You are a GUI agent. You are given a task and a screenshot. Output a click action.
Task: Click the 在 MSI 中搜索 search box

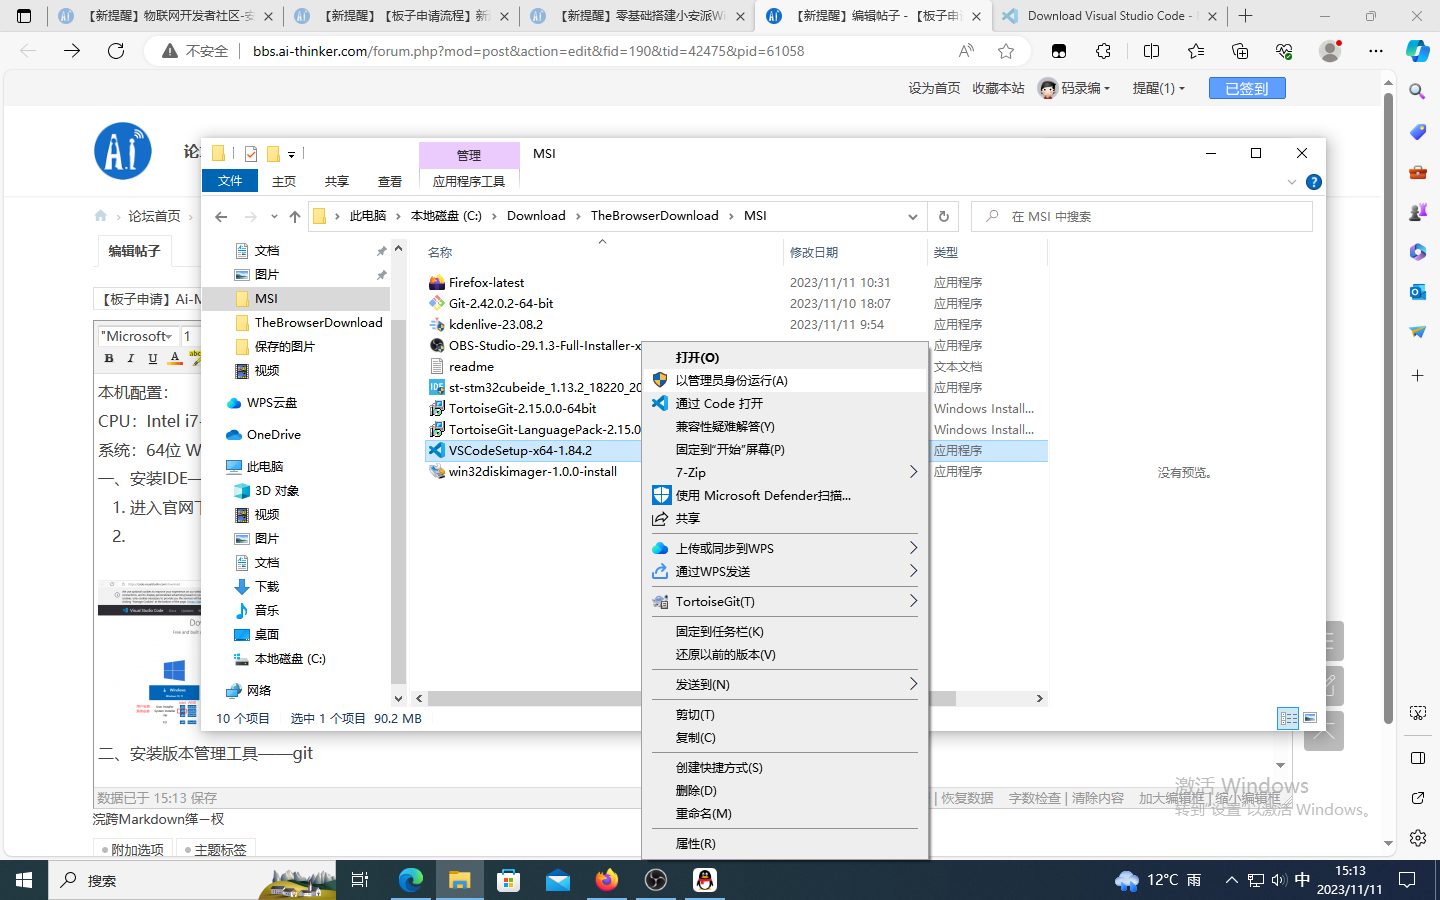[1141, 216]
